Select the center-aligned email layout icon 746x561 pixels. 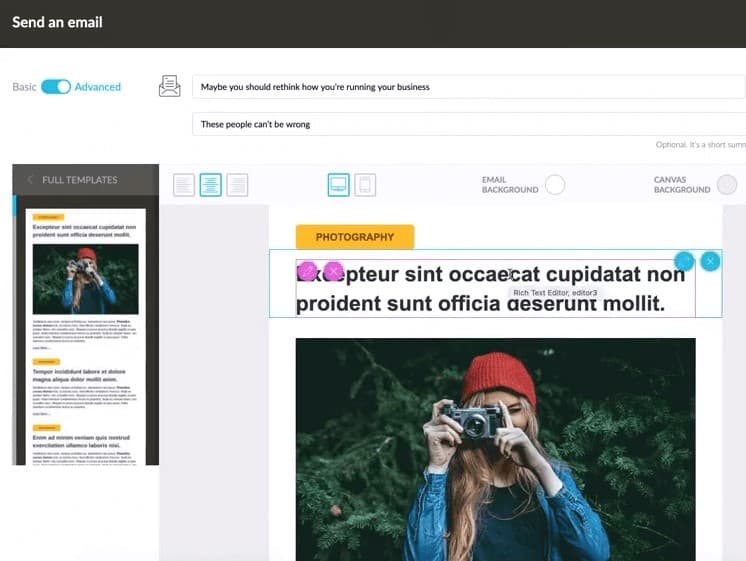[211, 185]
